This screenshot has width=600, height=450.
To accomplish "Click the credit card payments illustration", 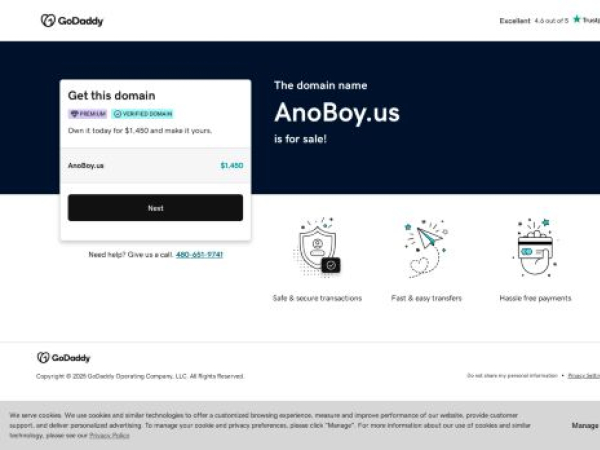I will [x=535, y=247].
